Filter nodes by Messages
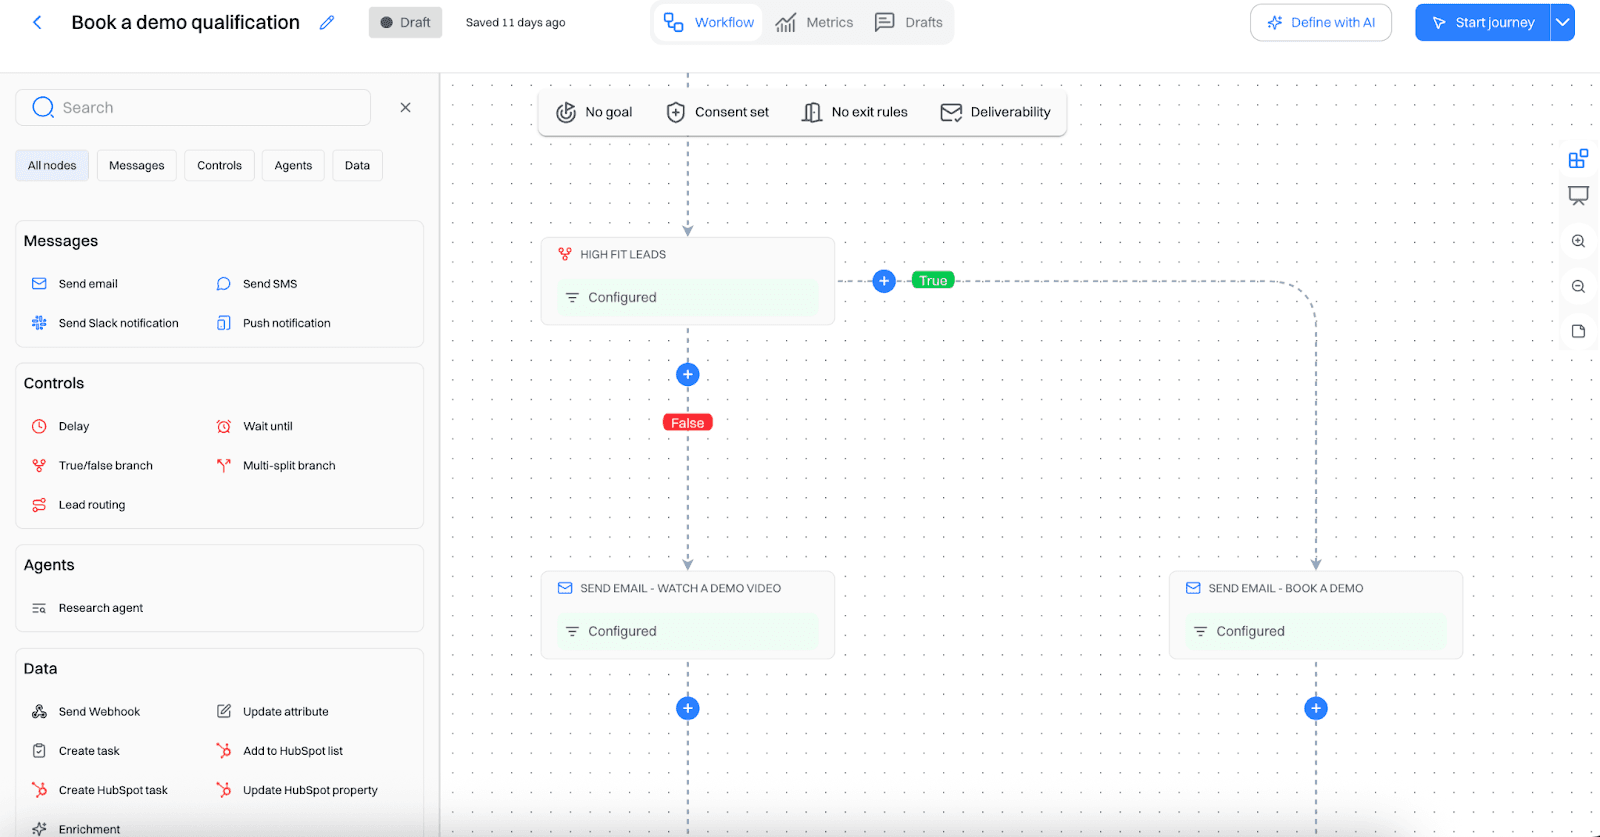The height and width of the screenshot is (837, 1600). pos(137,165)
